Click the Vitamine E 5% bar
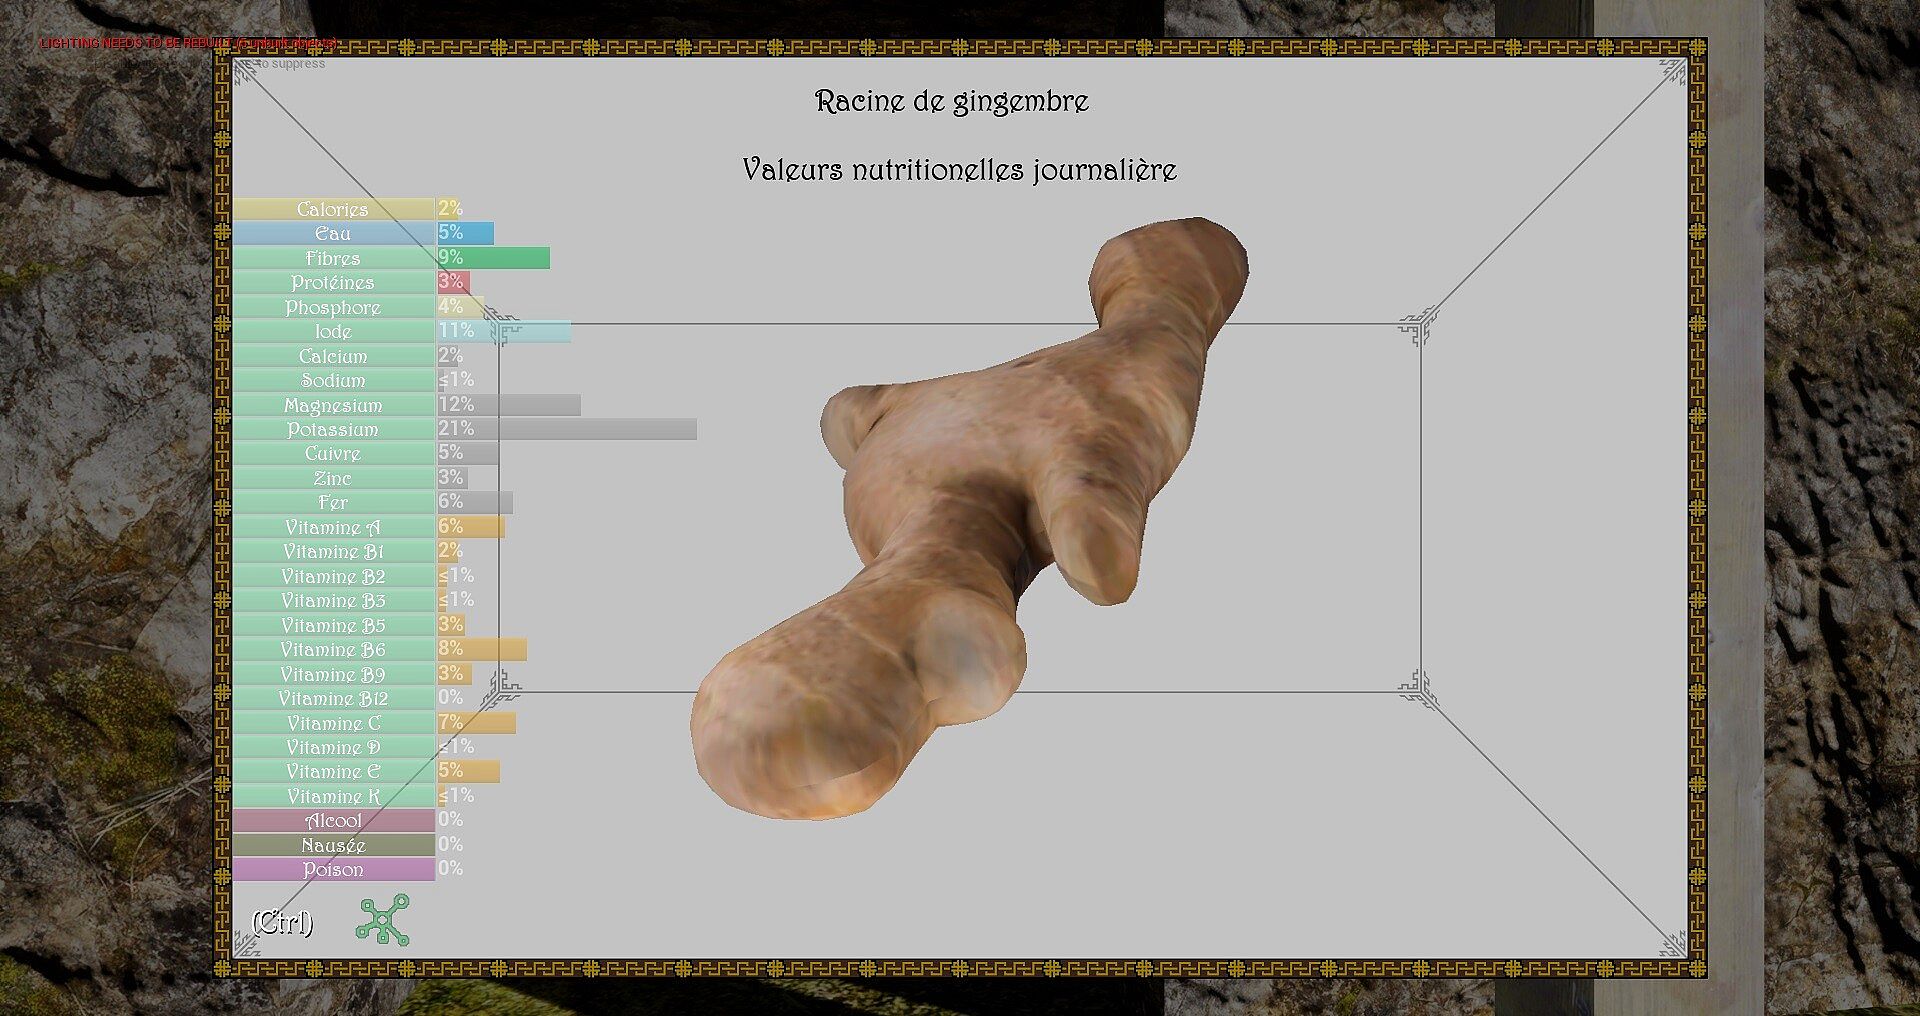This screenshot has width=1920, height=1016. point(468,771)
